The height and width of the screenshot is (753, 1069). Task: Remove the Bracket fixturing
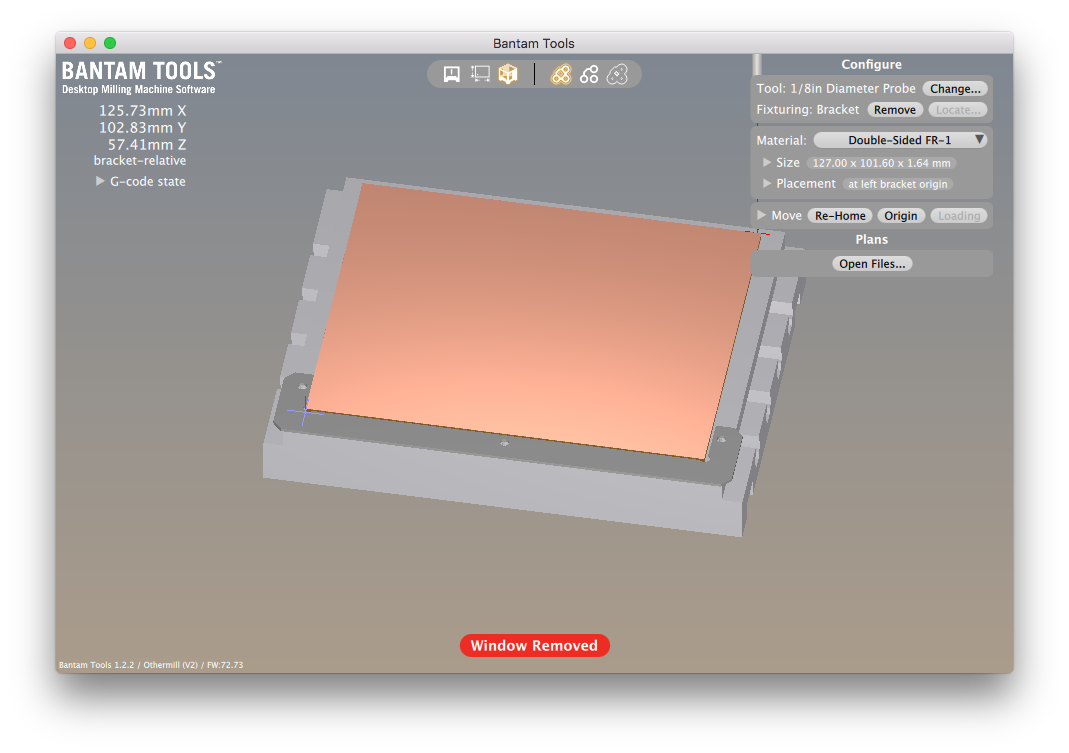(894, 110)
